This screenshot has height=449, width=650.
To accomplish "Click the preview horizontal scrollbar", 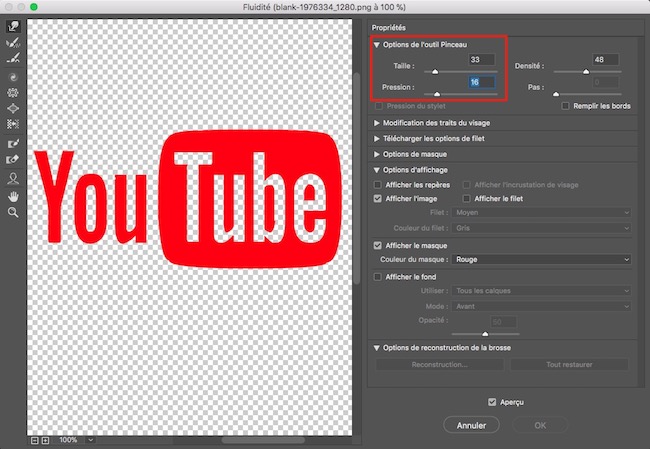I will tap(264, 440).
